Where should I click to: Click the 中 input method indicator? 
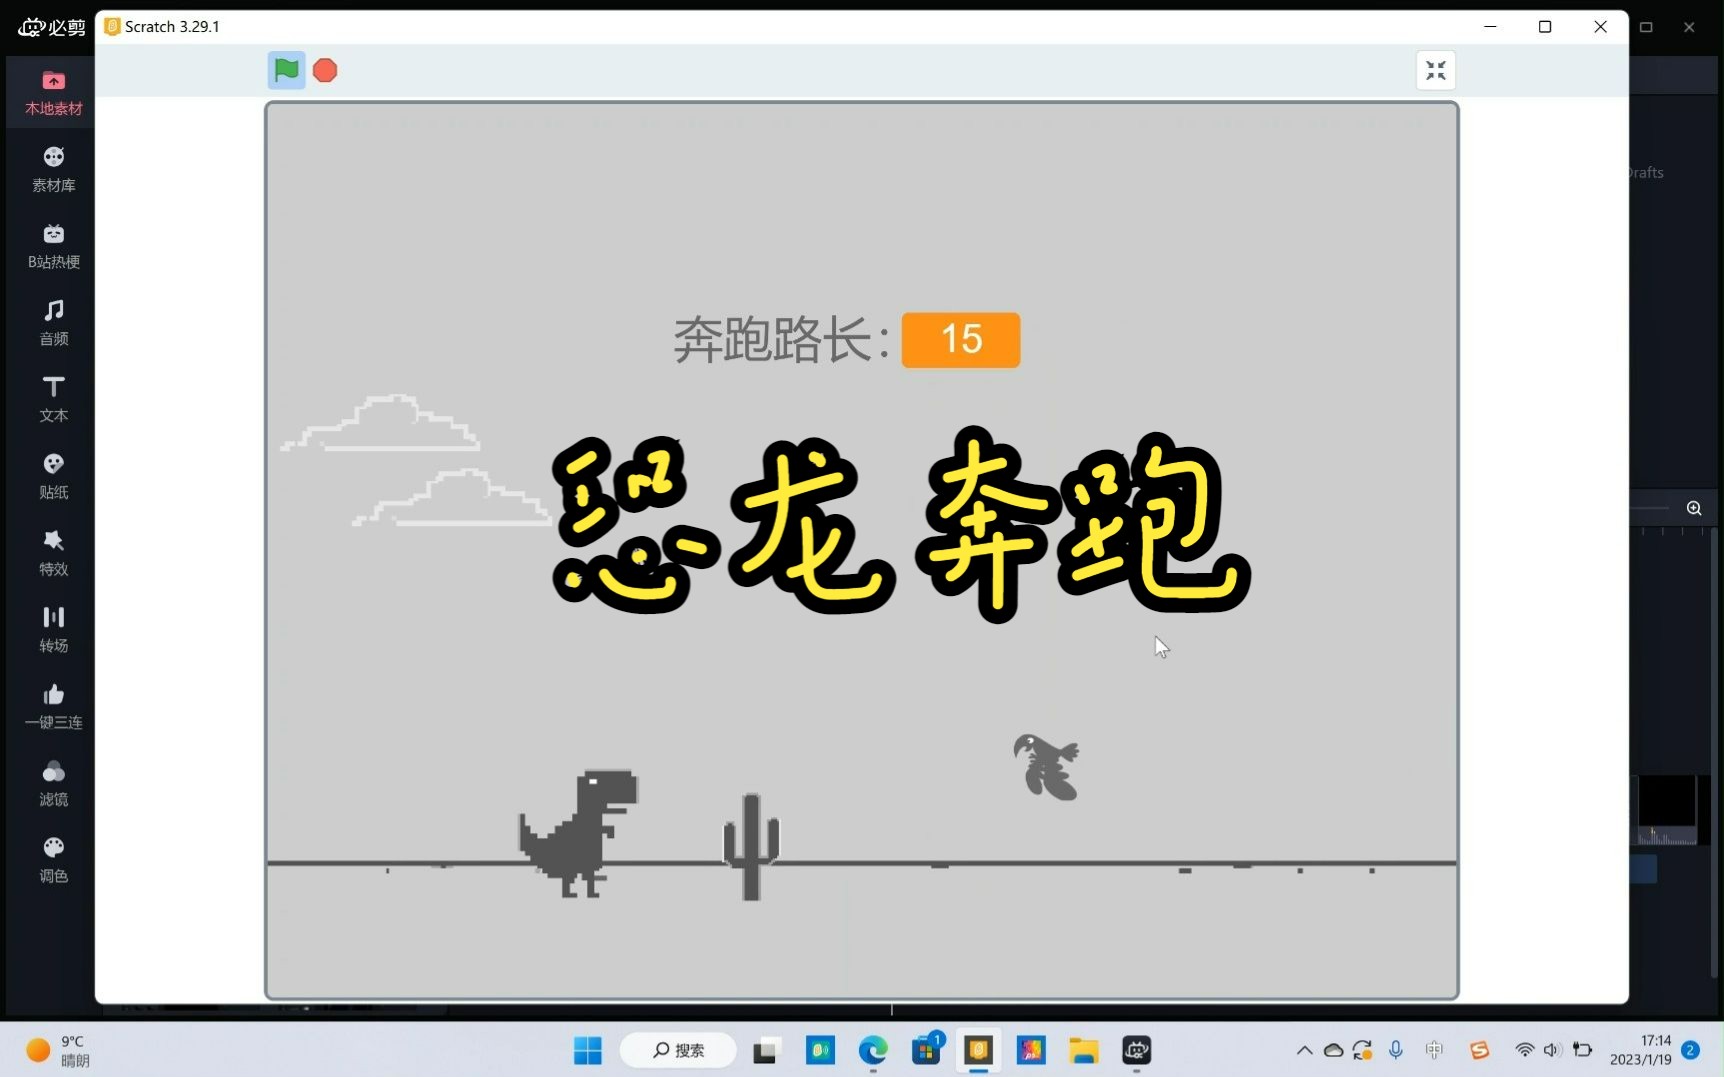pyautogui.click(x=1434, y=1050)
